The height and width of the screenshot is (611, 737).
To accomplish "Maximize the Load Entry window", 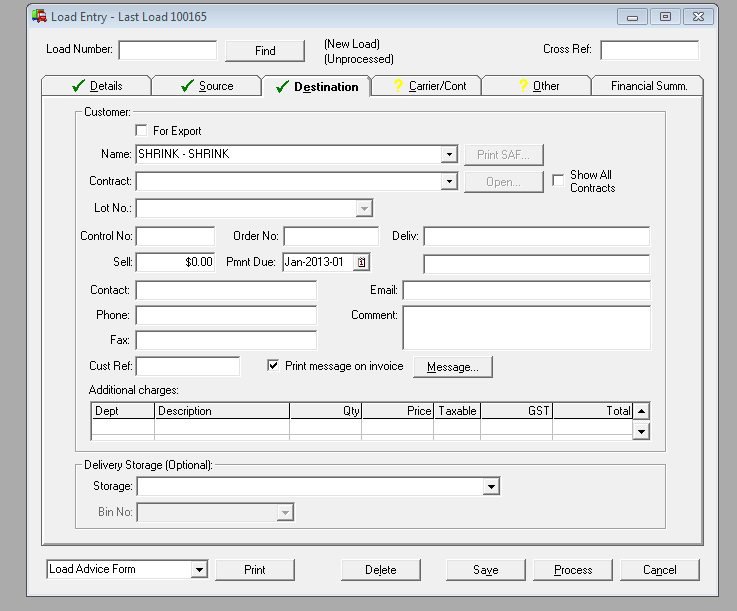I will click(665, 17).
